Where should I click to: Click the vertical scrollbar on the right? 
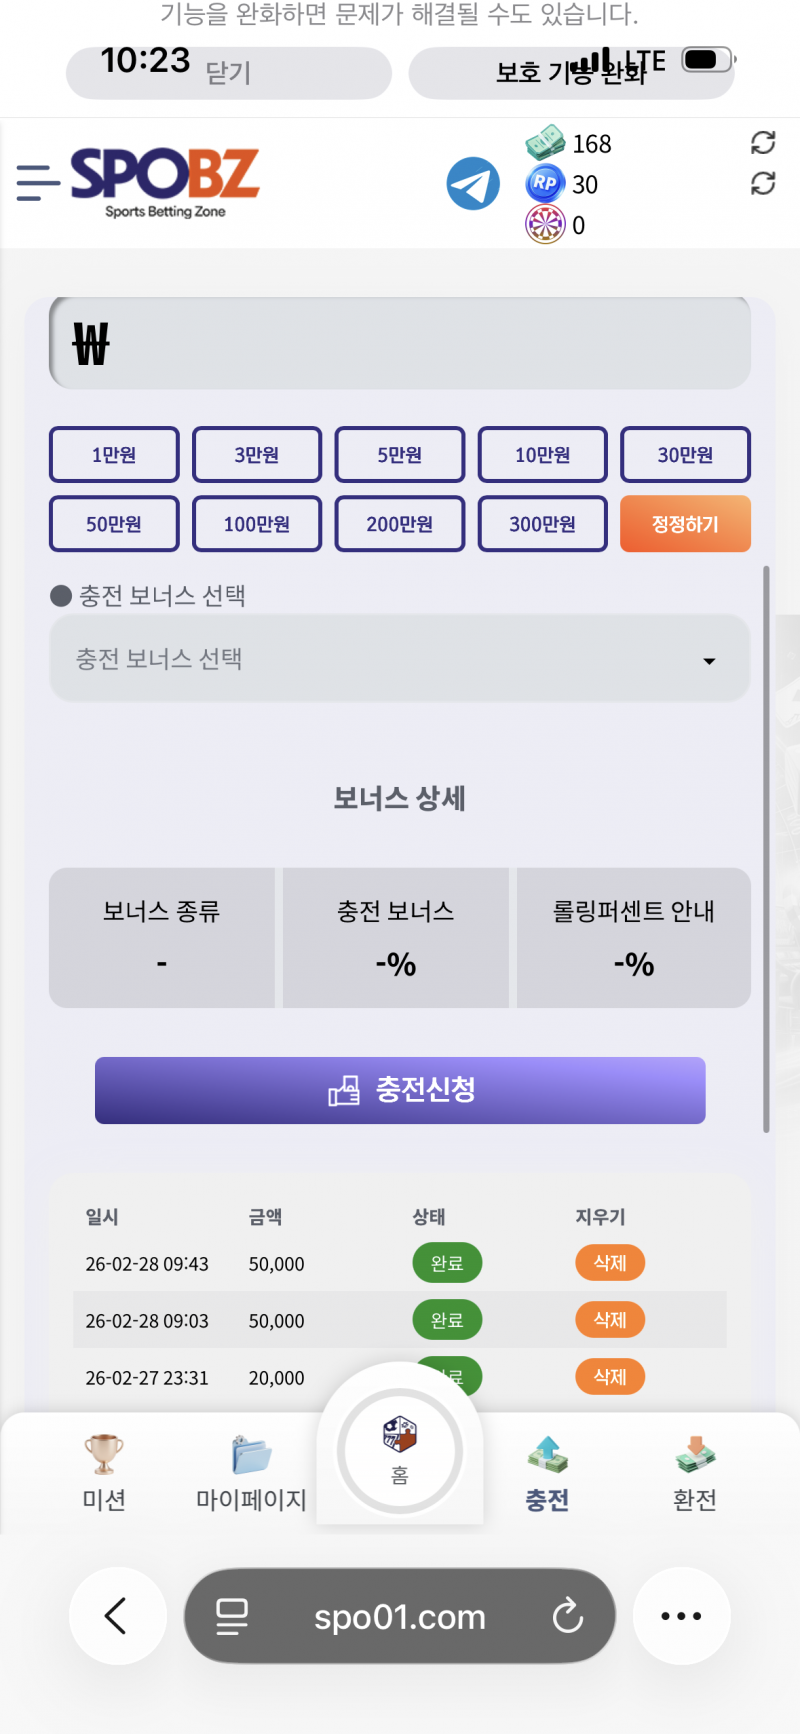tap(766, 848)
